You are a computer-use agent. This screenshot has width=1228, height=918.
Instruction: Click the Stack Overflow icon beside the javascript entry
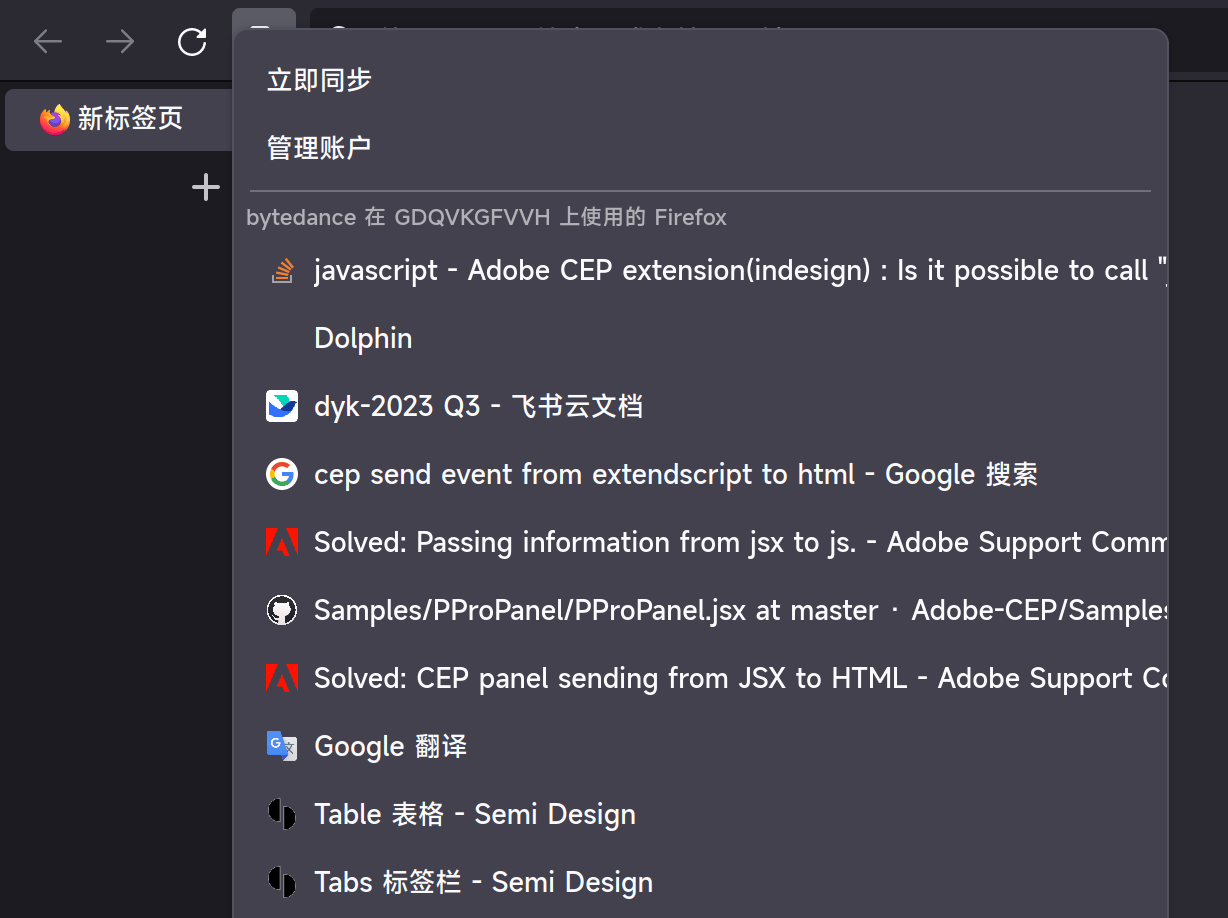coord(282,270)
